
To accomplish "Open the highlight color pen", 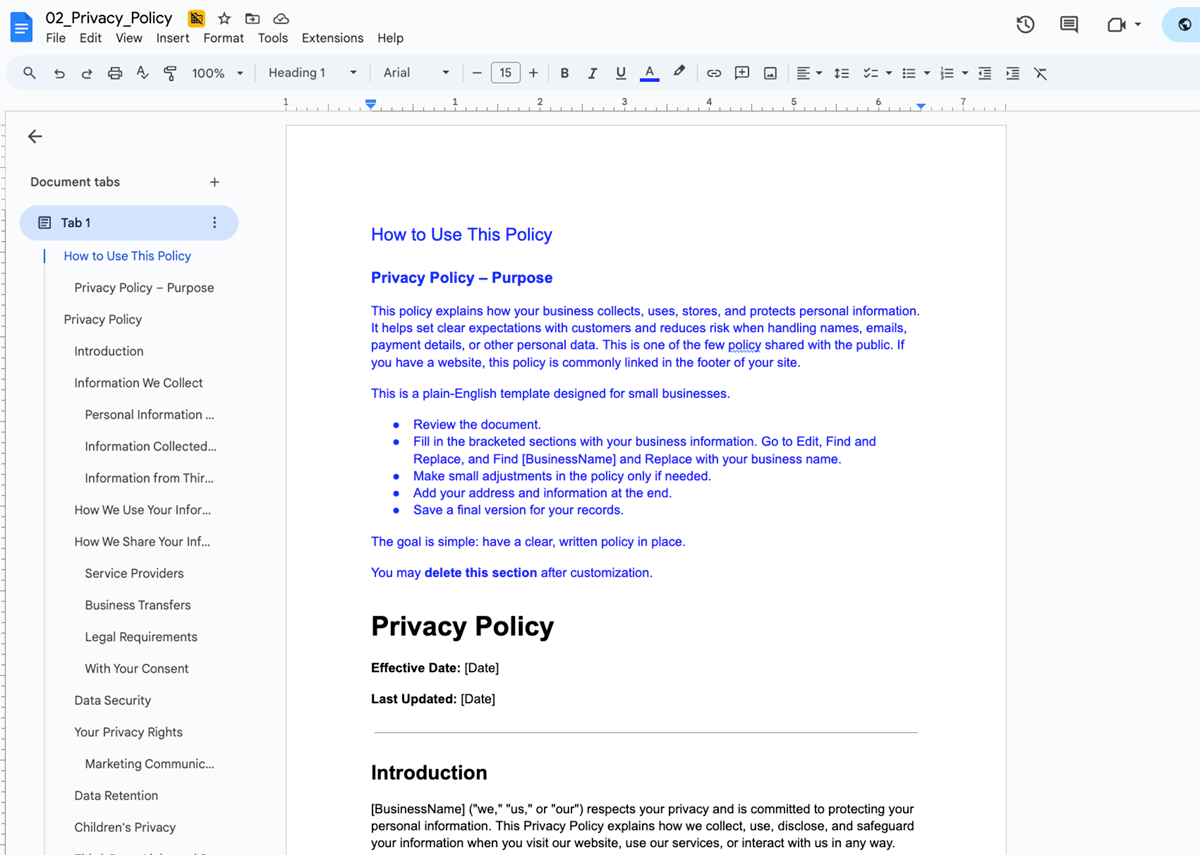I will click(679, 73).
